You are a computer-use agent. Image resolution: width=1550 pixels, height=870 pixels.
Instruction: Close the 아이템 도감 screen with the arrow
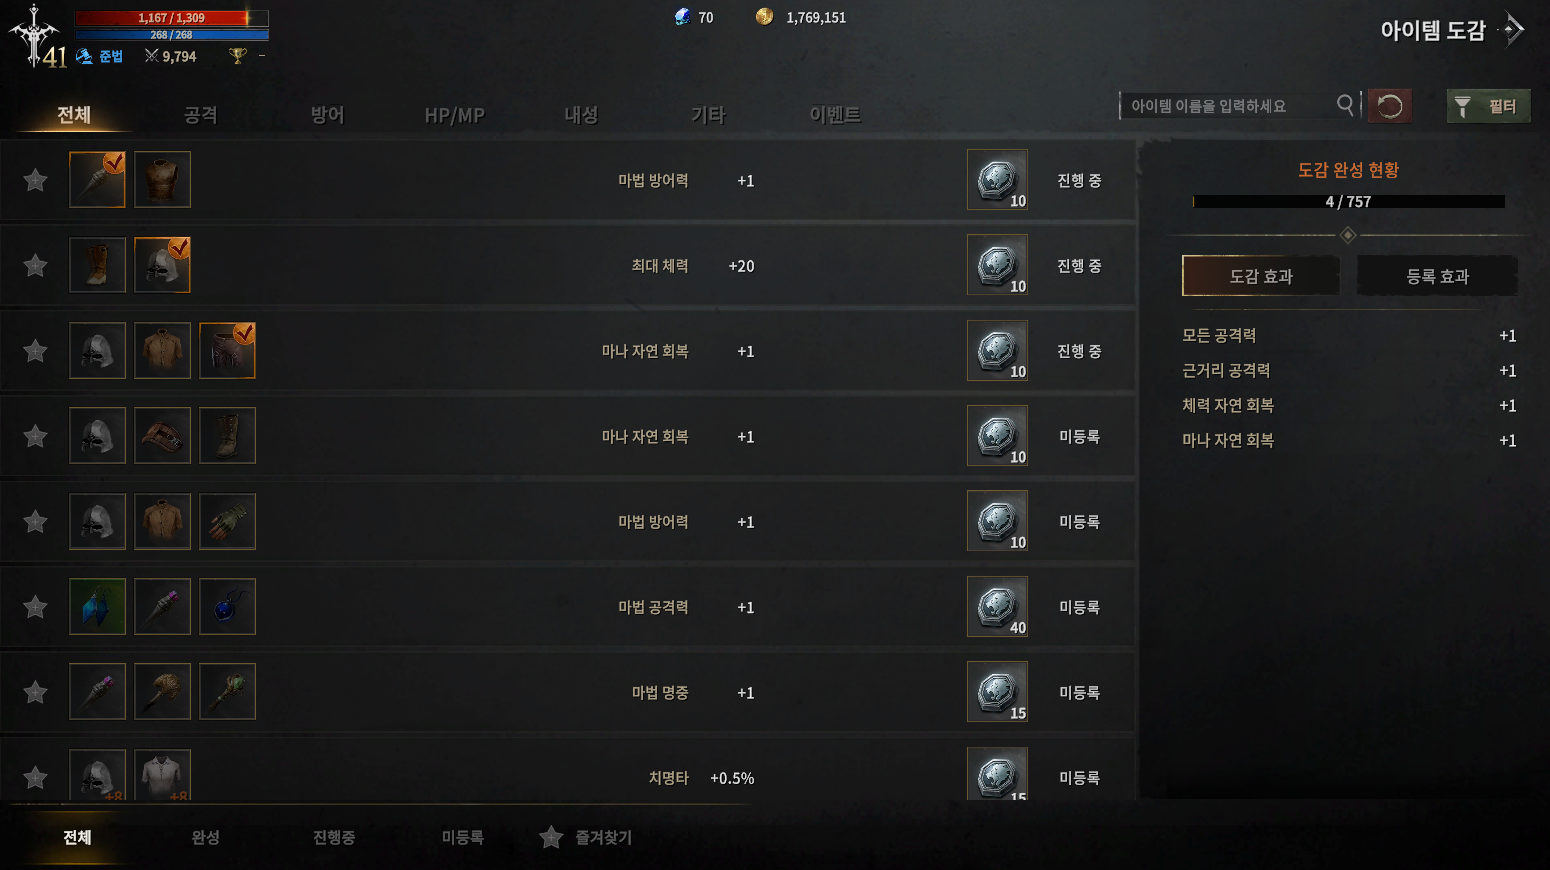tap(1513, 30)
